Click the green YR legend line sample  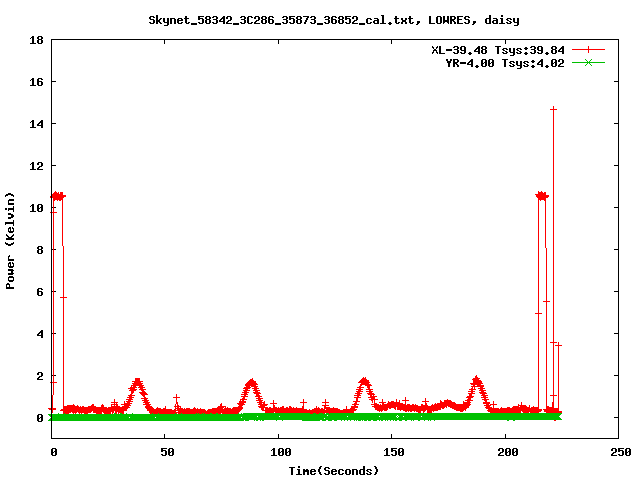point(588,62)
